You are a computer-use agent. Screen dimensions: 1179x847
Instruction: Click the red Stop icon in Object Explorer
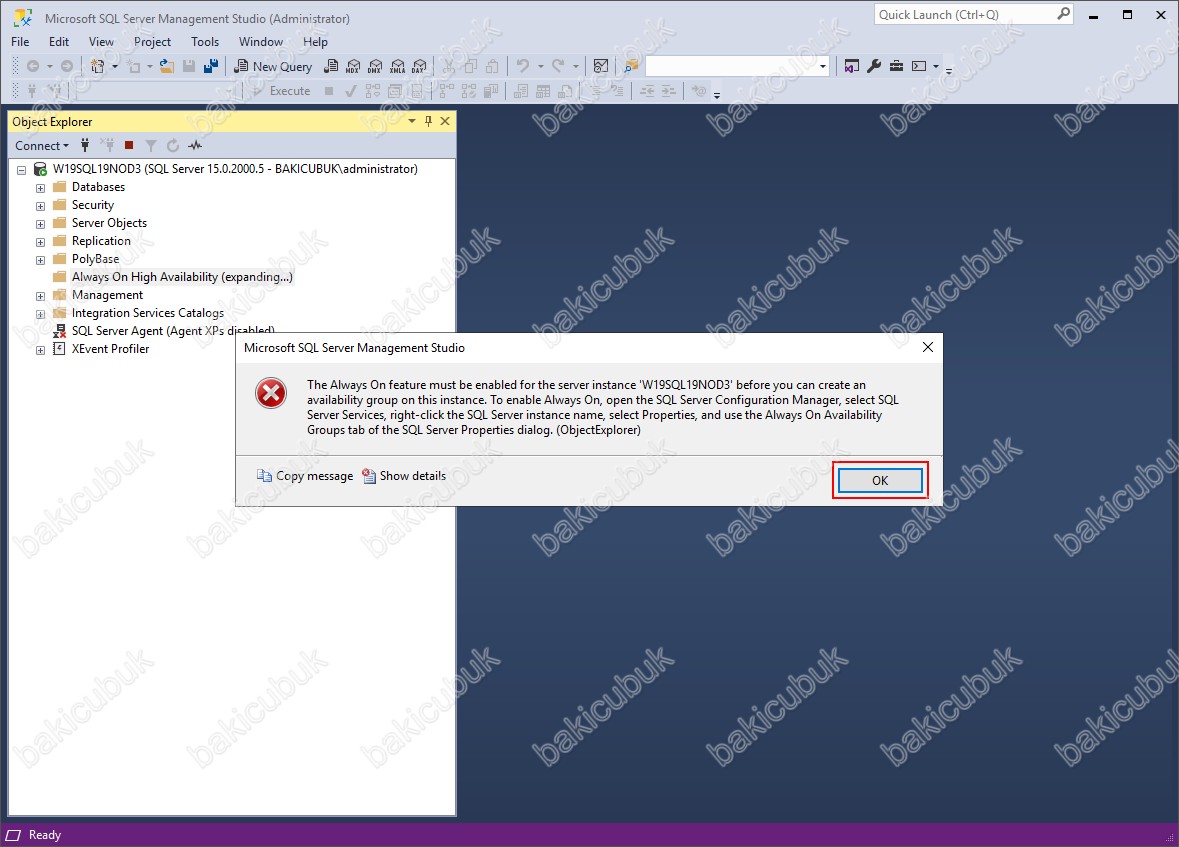click(129, 145)
